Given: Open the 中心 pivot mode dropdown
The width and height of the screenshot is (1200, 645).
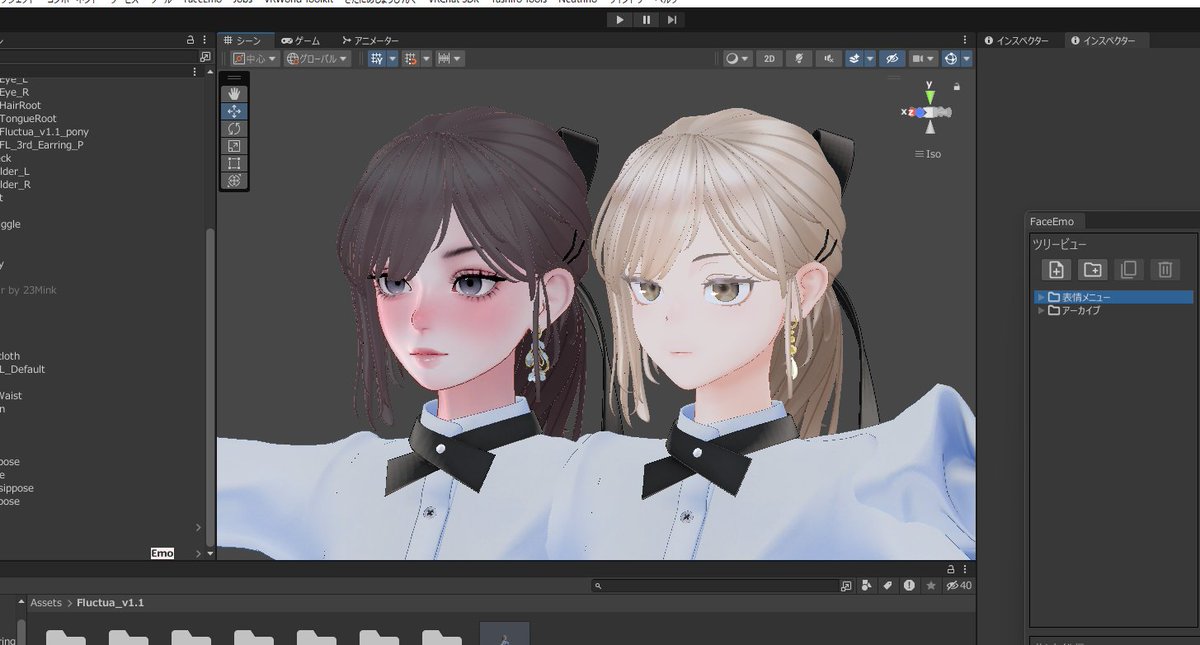Looking at the screenshot, I should point(254,59).
